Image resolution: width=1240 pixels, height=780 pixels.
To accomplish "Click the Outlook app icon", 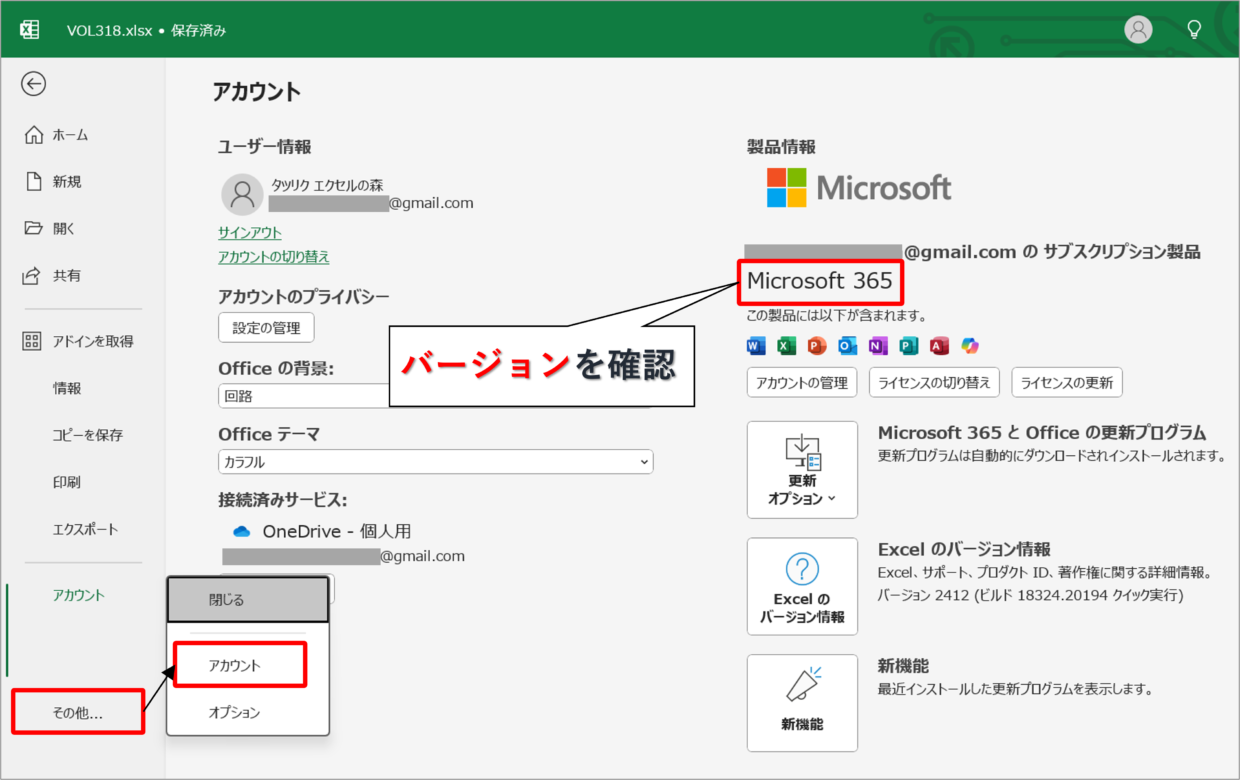I will point(848,346).
